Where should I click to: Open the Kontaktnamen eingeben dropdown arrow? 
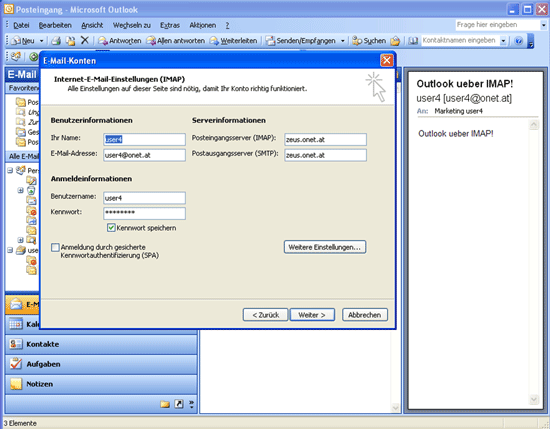coord(503,41)
